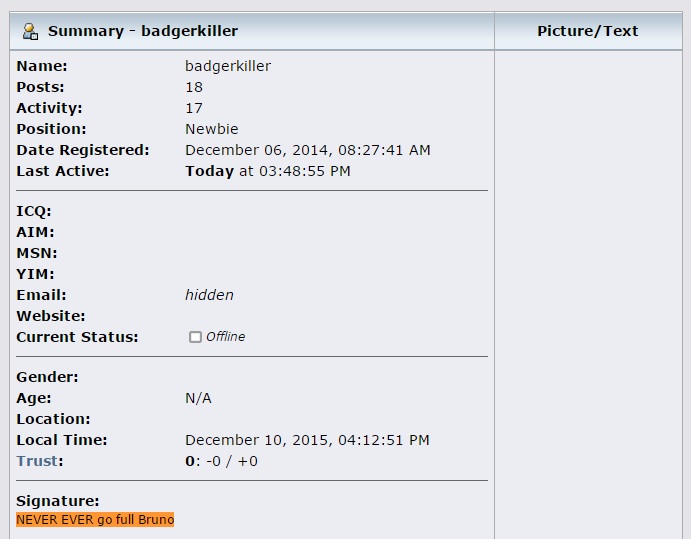
Task: Click the Website label
Action: [x=51, y=316]
